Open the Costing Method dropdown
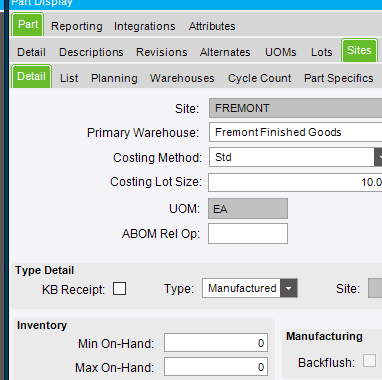The image size is (382, 380). coord(378,157)
